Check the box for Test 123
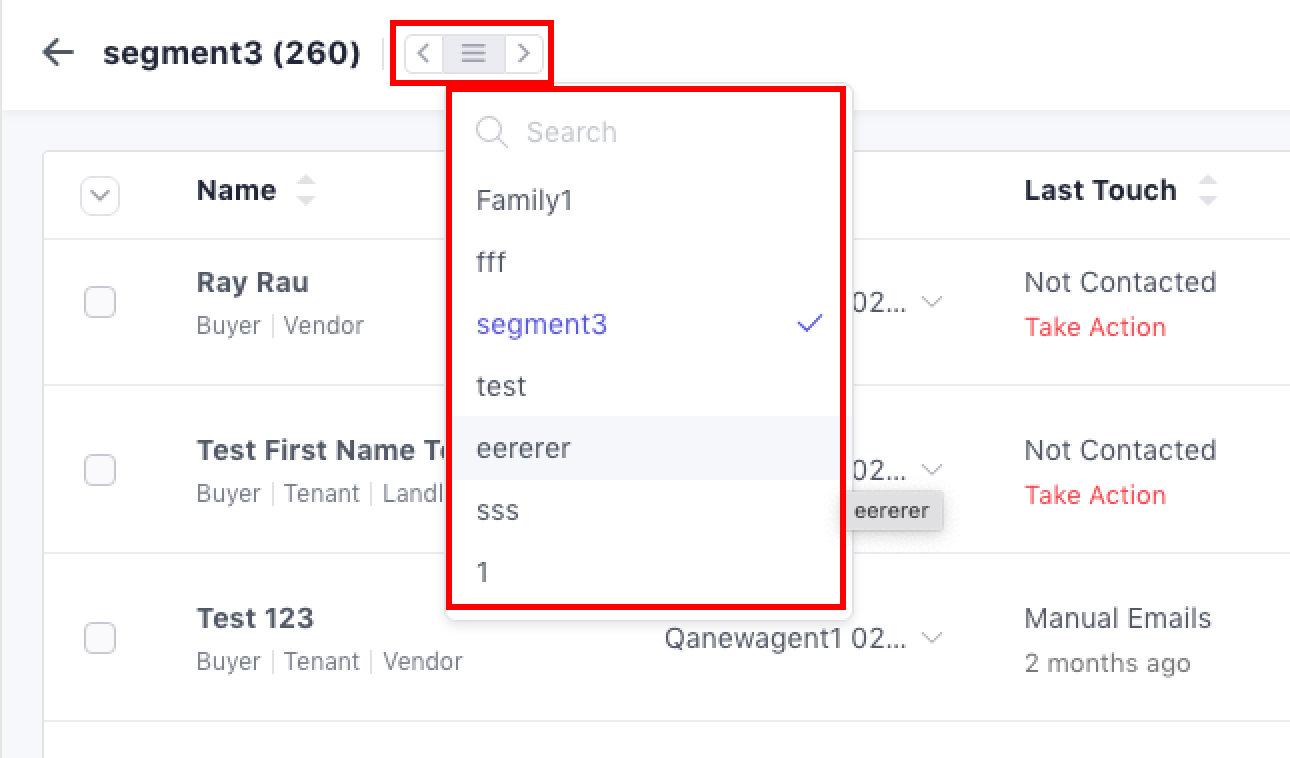This screenshot has width=1290, height=758. (x=100, y=638)
